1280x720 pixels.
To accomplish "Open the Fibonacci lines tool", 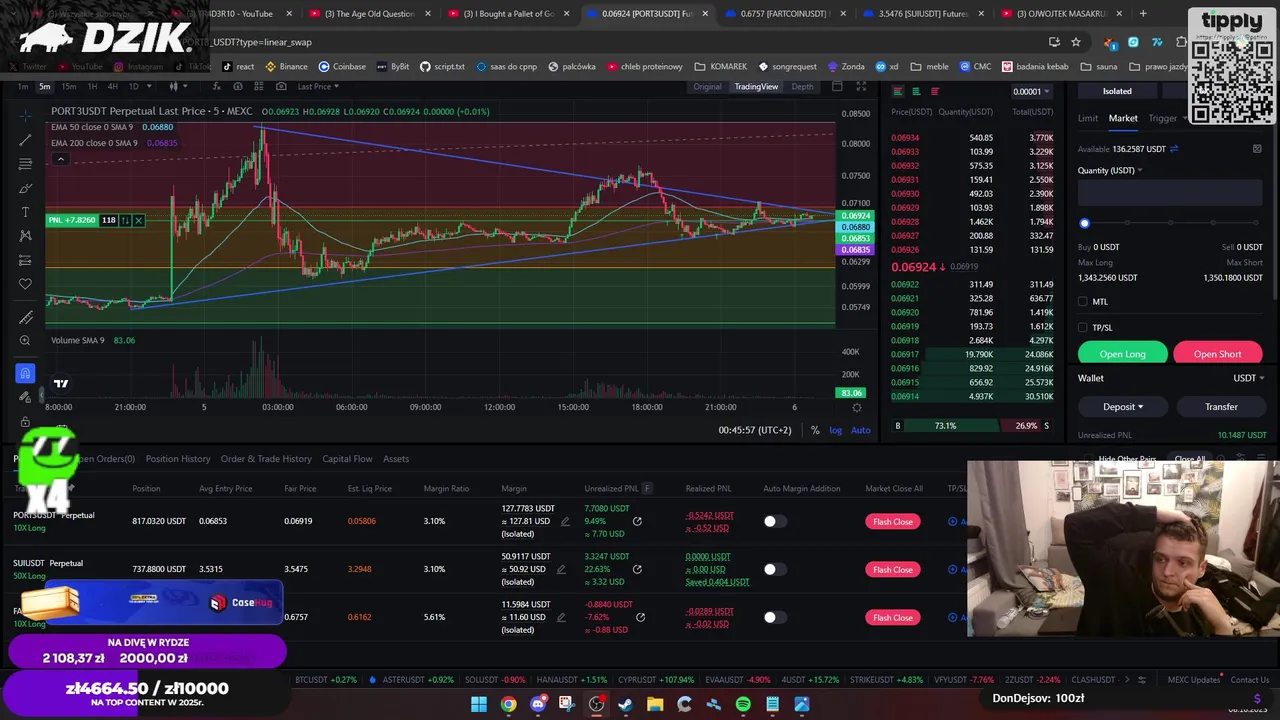I will 25,164.
